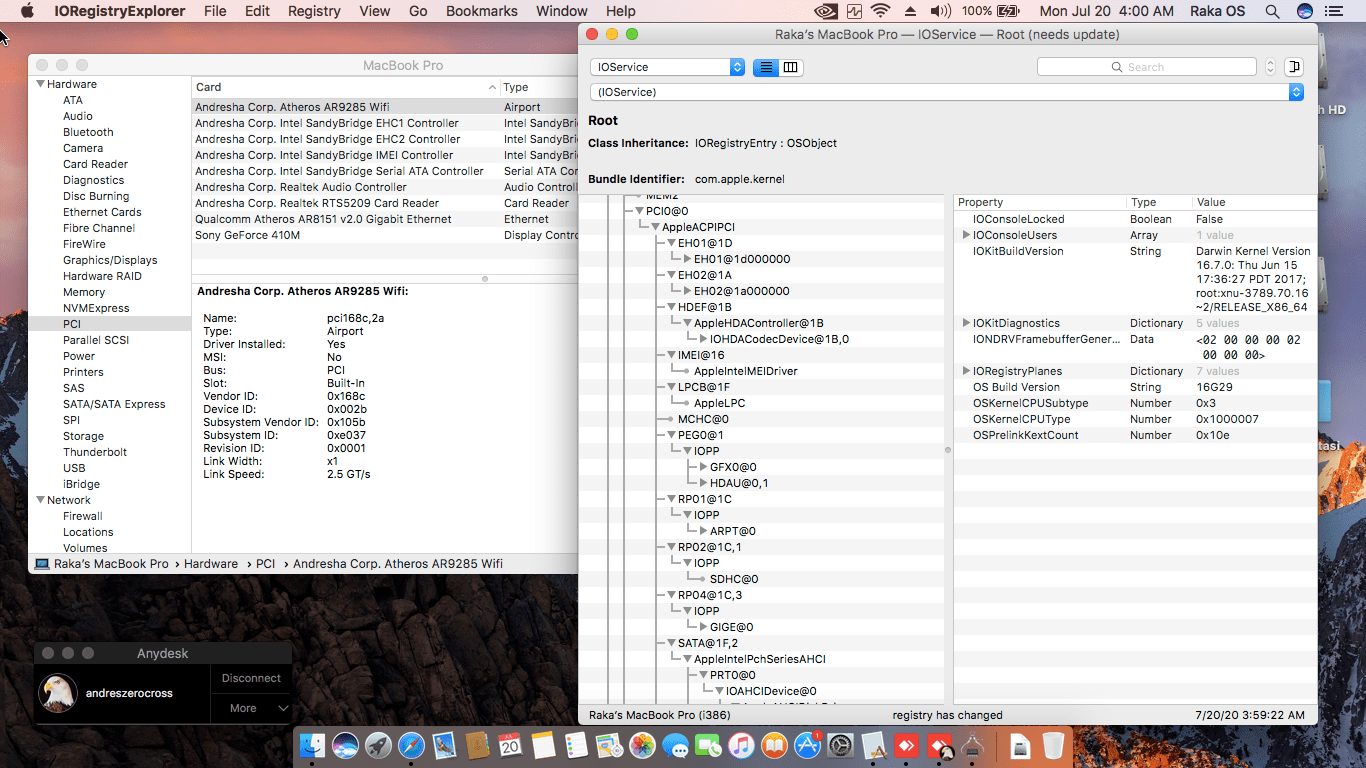This screenshot has height=768, width=1366.
Task: Switch IORegistryExplorer to list view
Action: click(x=766, y=67)
